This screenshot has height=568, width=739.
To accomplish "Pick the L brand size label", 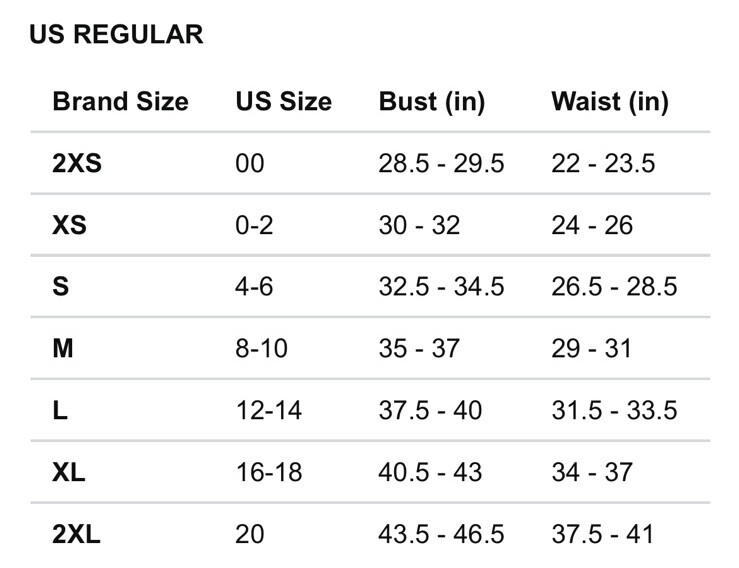I will click(x=60, y=410).
